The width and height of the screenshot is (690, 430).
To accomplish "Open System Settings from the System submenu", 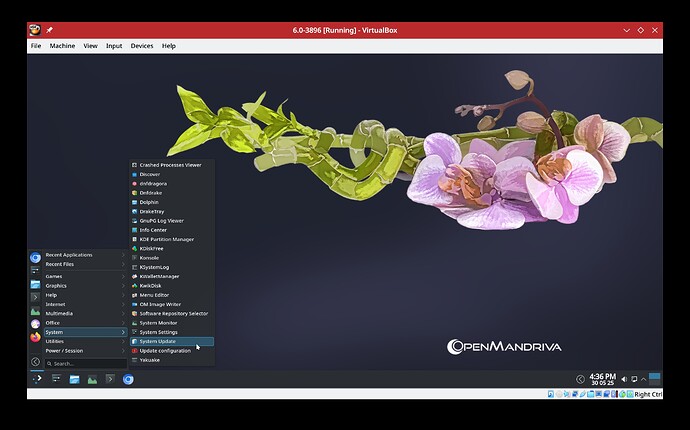I will coord(172,332).
